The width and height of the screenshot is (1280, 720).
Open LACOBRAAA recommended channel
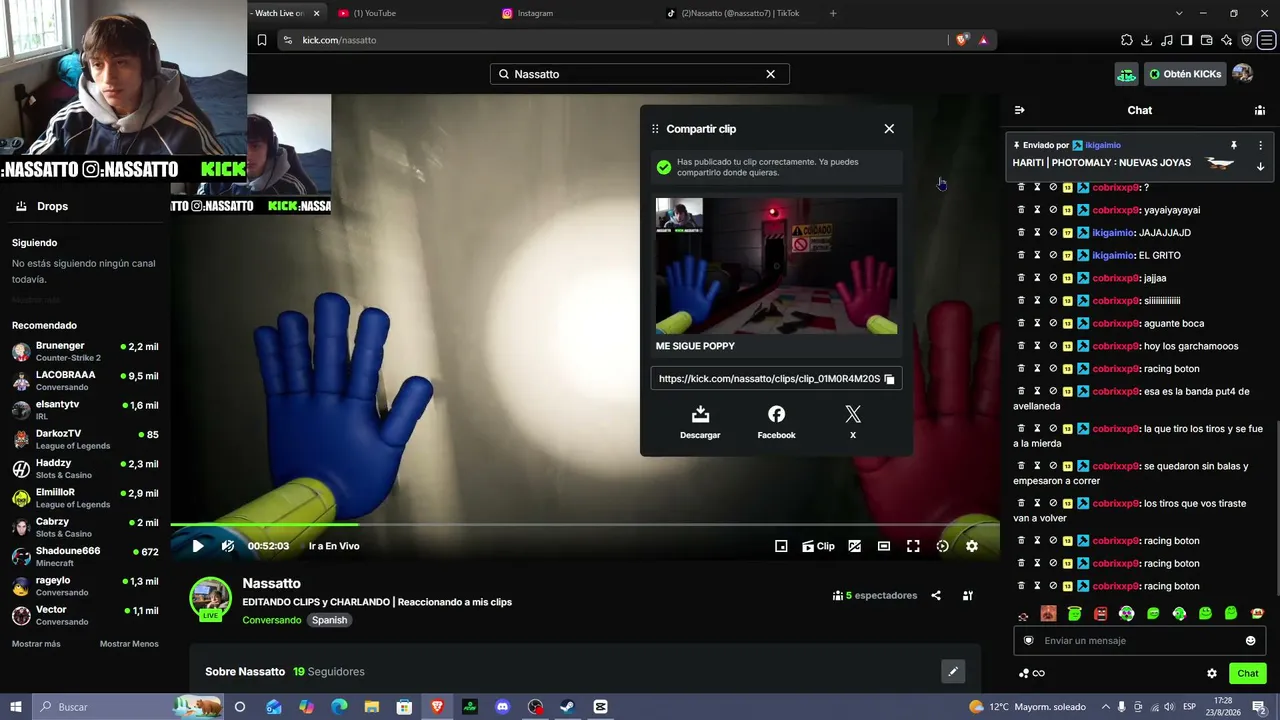(x=85, y=381)
